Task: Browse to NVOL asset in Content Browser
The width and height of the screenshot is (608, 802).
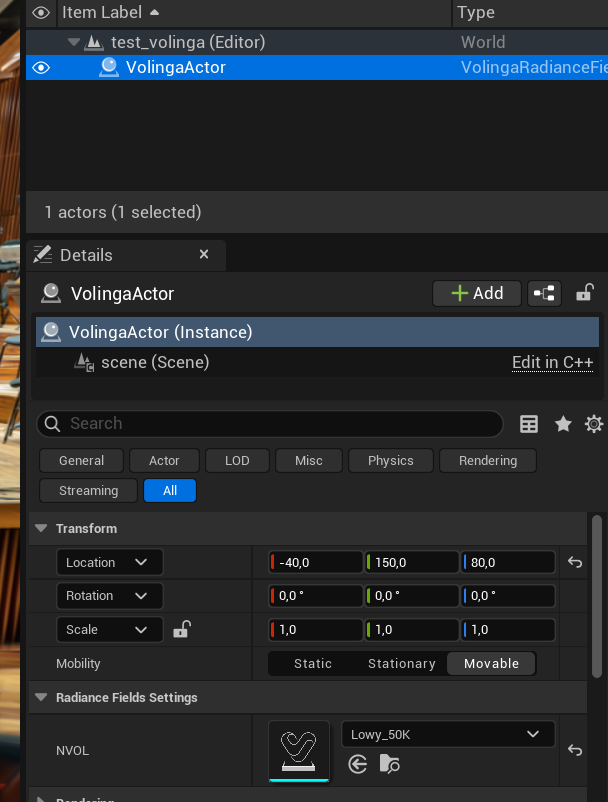Action: pyautogui.click(x=389, y=765)
